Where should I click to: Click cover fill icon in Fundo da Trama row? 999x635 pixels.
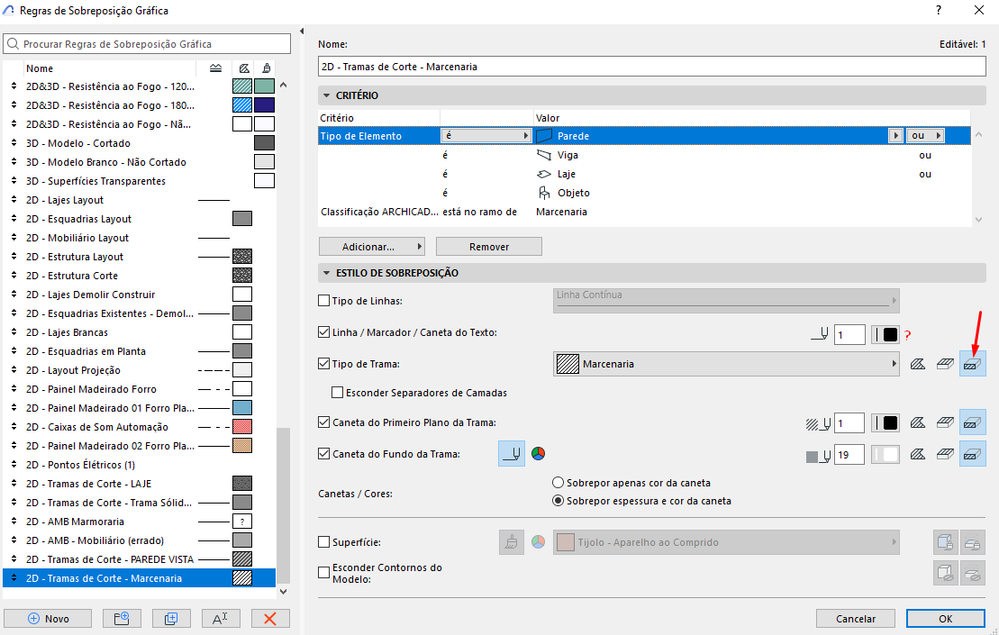pos(945,454)
